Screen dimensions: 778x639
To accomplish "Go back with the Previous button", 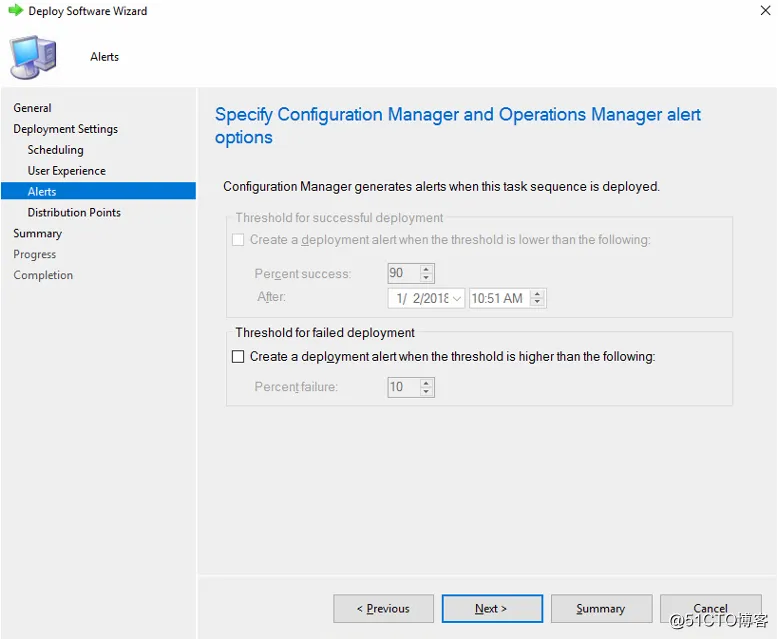I will pos(384,608).
